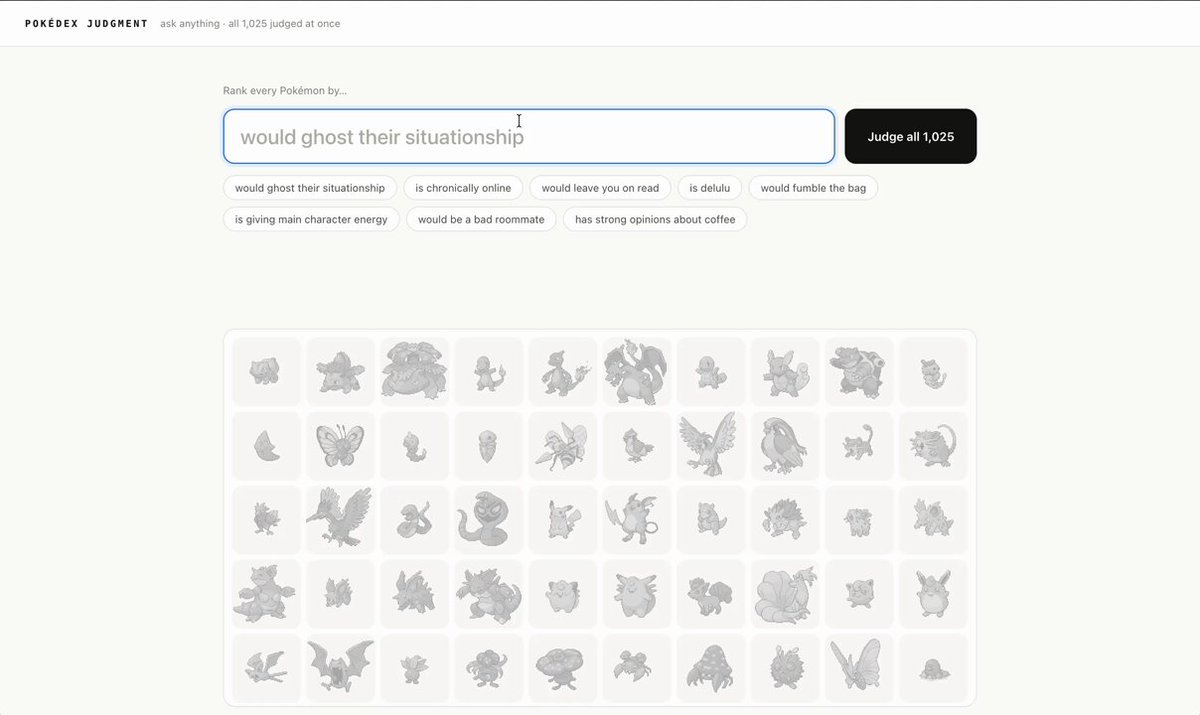1200x715 pixels.
Task: Click the Bulbasaur sprite in the grid
Action: tap(267, 372)
